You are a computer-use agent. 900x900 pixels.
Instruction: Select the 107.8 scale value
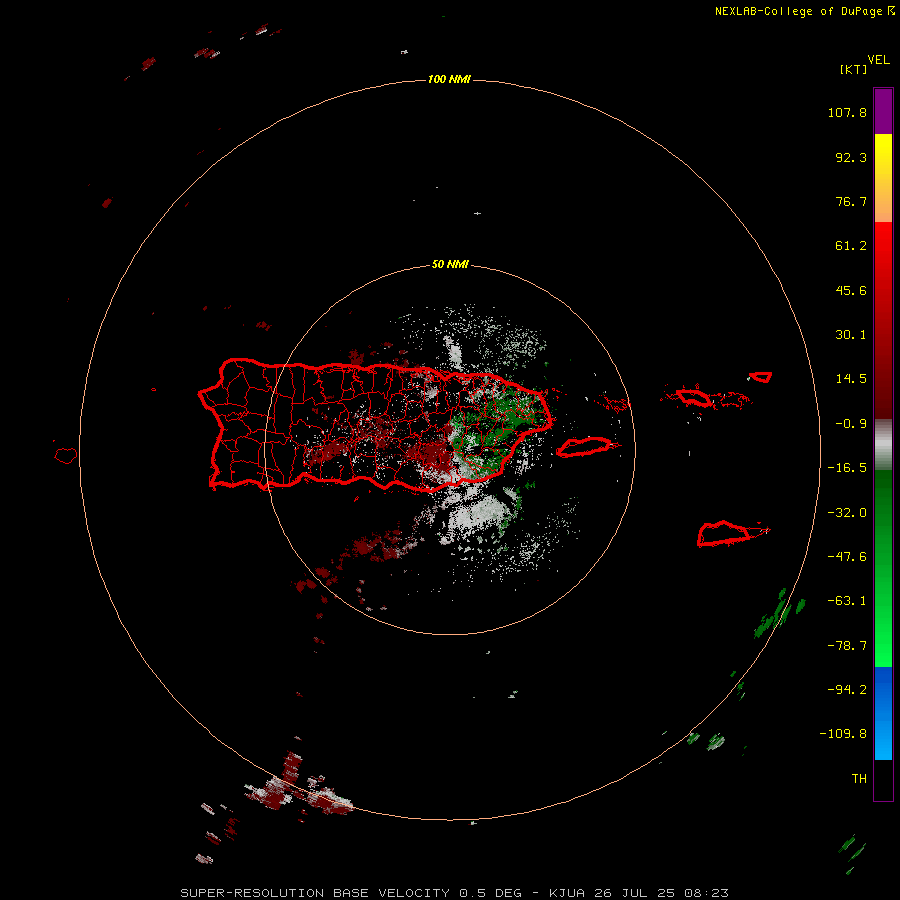[x=847, y=112]
